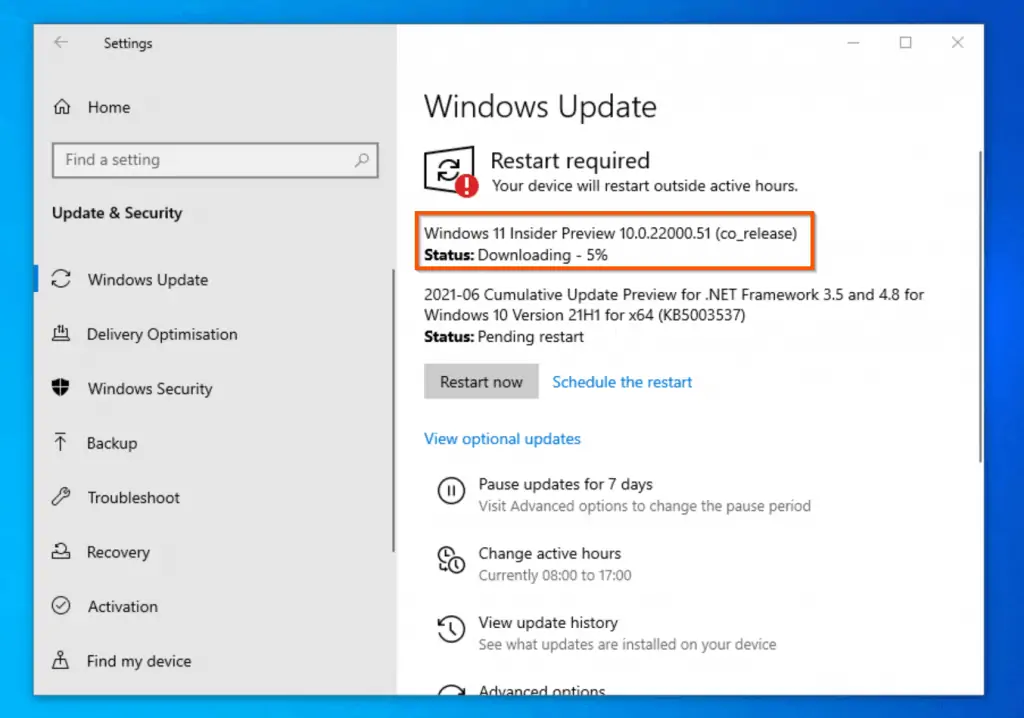Click the Delivery Optimisation icon
Image resolution: width=1024 pixels, height=718 pixels.
pos(61,334)
